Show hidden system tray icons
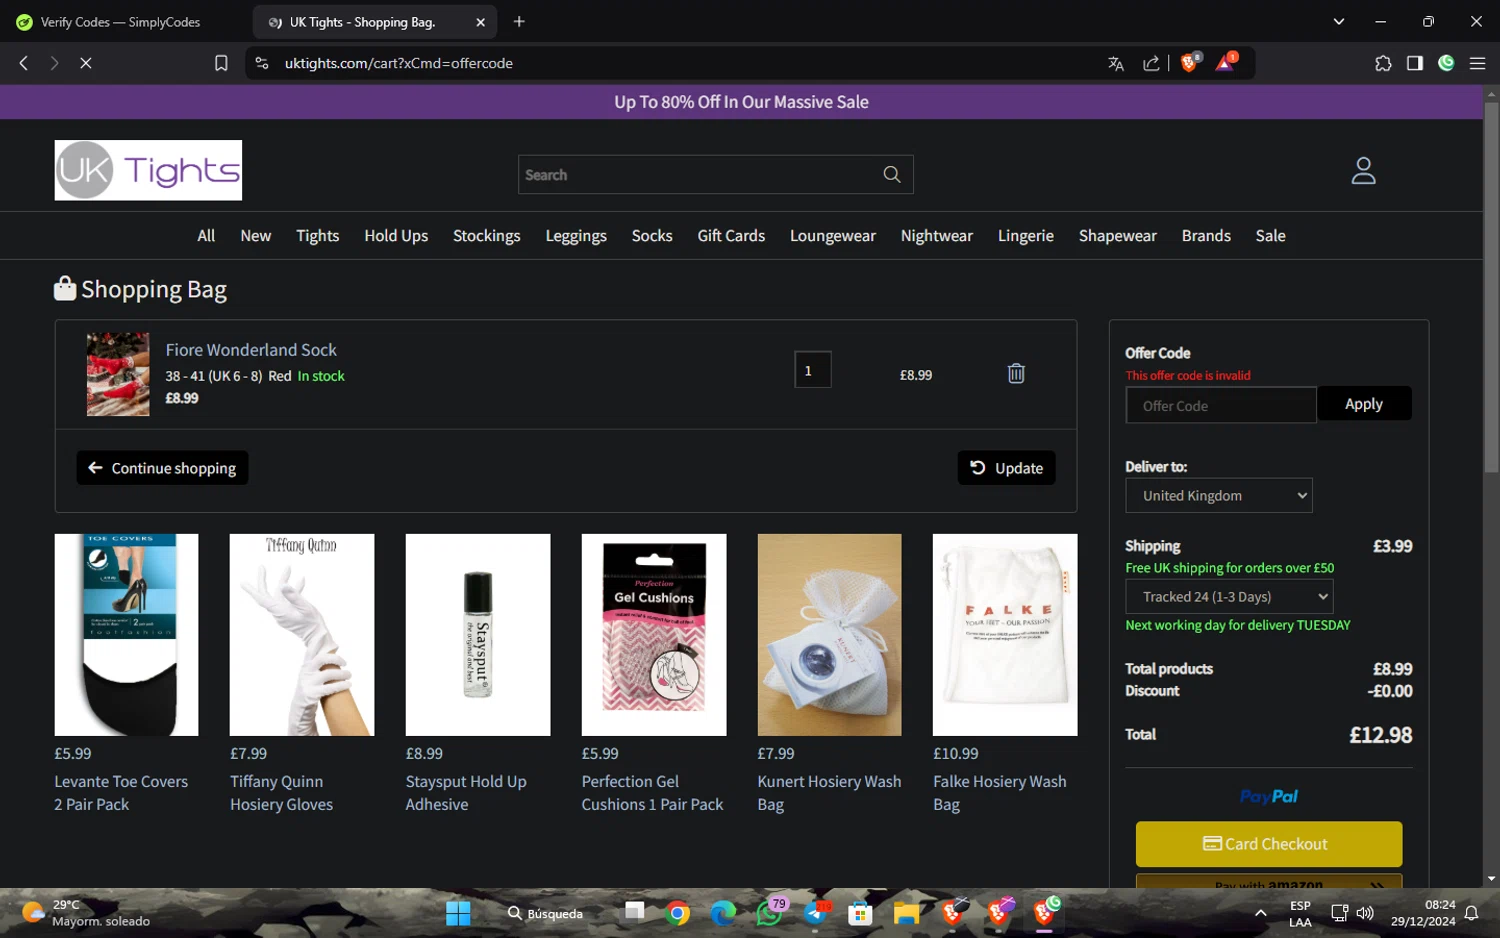The width and height of the screenshot is (1500, 938). 1261,913
